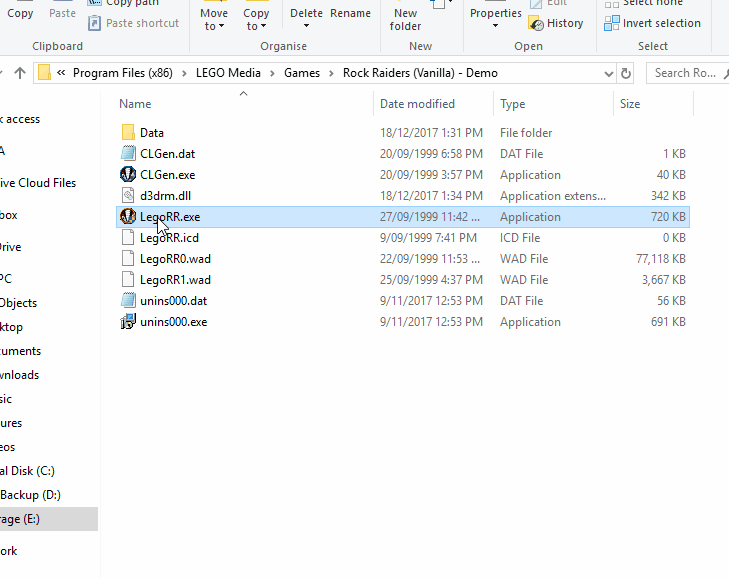
Task: Expand arrow after Program Files (x86)
Action: point(184,73)
